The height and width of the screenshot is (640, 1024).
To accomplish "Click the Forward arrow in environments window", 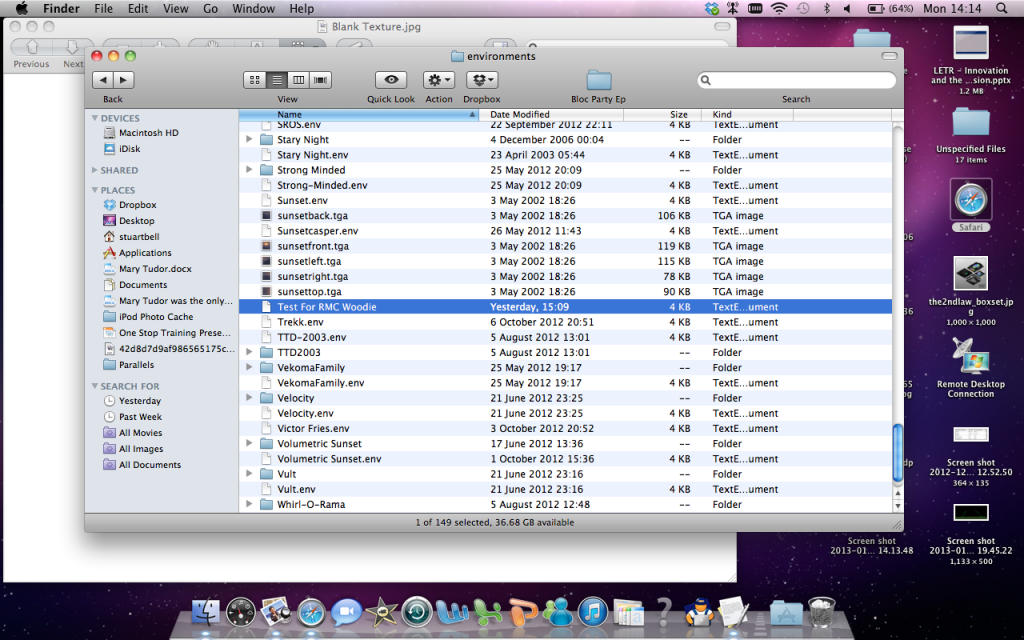I will click(x=123, y=80).
